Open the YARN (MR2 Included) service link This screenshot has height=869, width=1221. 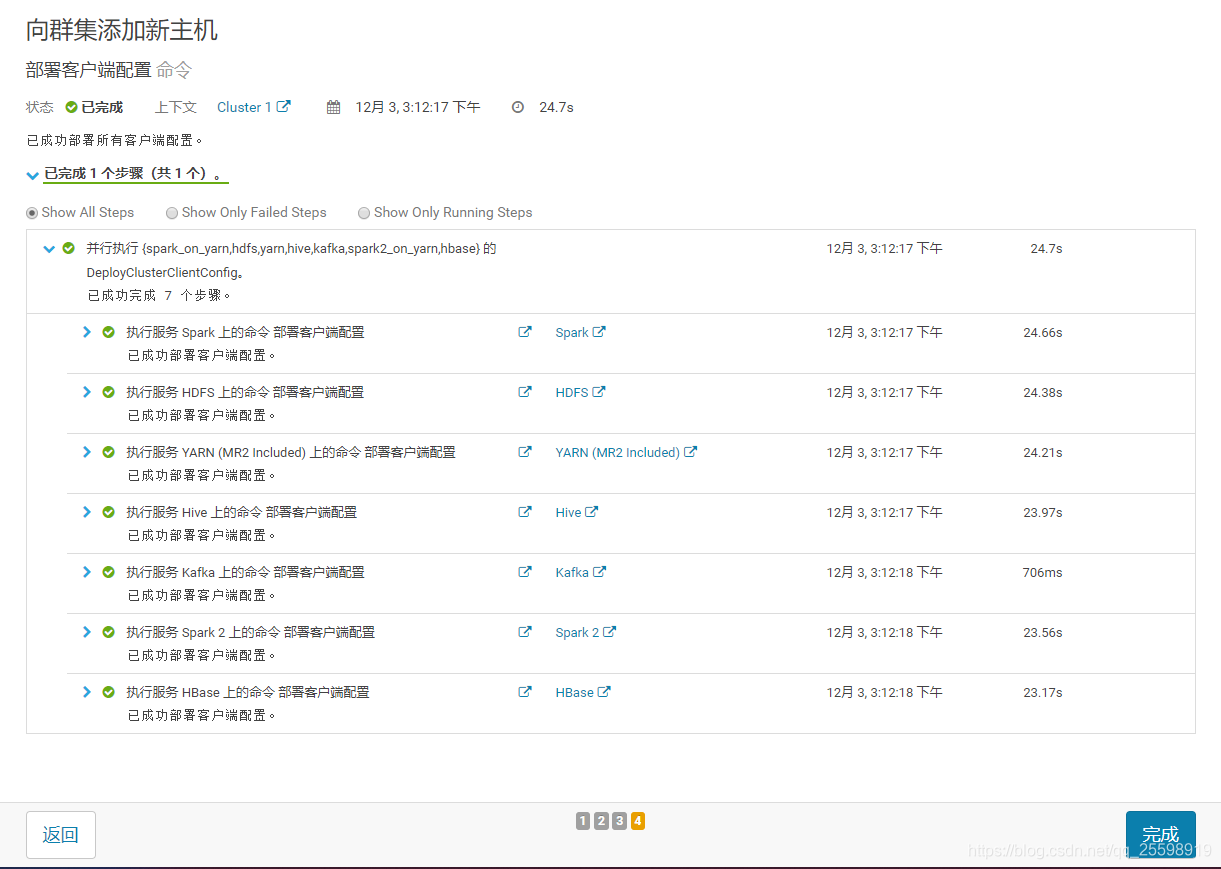[626, 453]
